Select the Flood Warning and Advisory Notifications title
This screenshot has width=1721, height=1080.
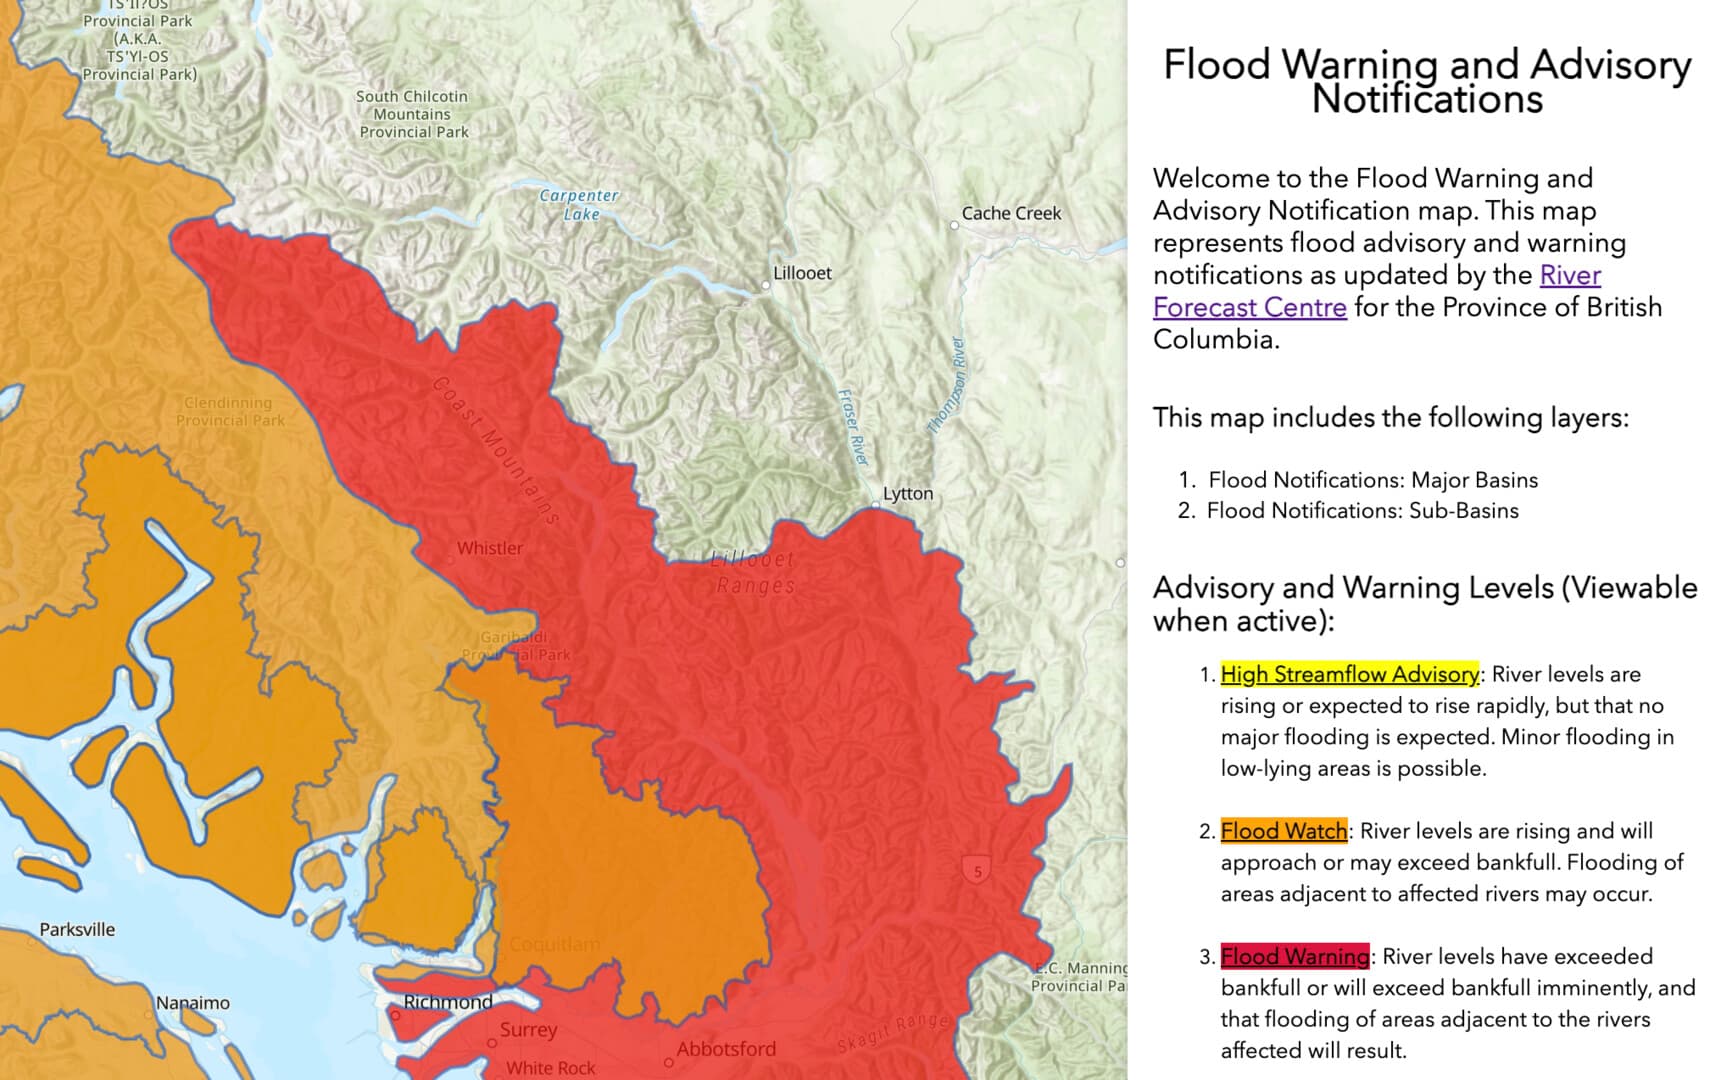tap(1427, 80)
